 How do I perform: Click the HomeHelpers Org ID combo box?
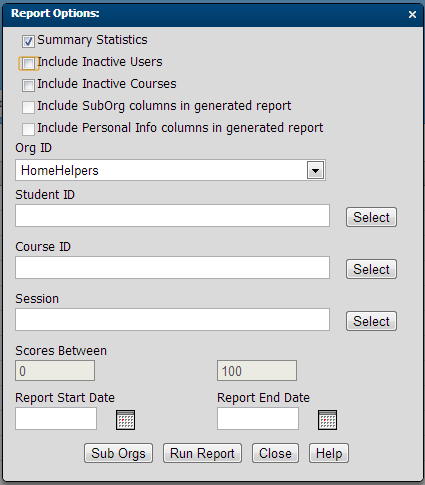tap(170, 170)
